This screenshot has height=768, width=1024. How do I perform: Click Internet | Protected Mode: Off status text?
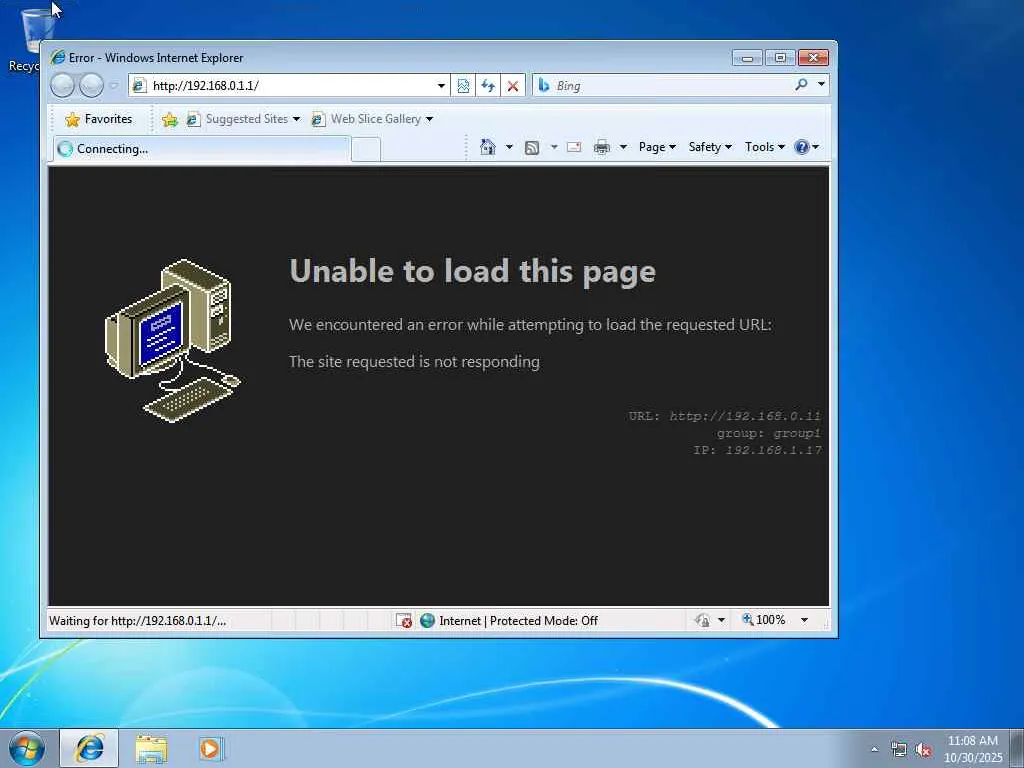click(x=519, y=620)
